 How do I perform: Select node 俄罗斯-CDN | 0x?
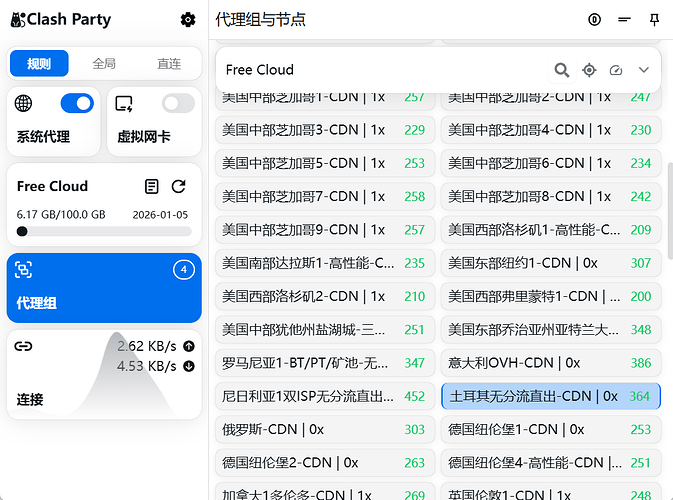[325, 430]
